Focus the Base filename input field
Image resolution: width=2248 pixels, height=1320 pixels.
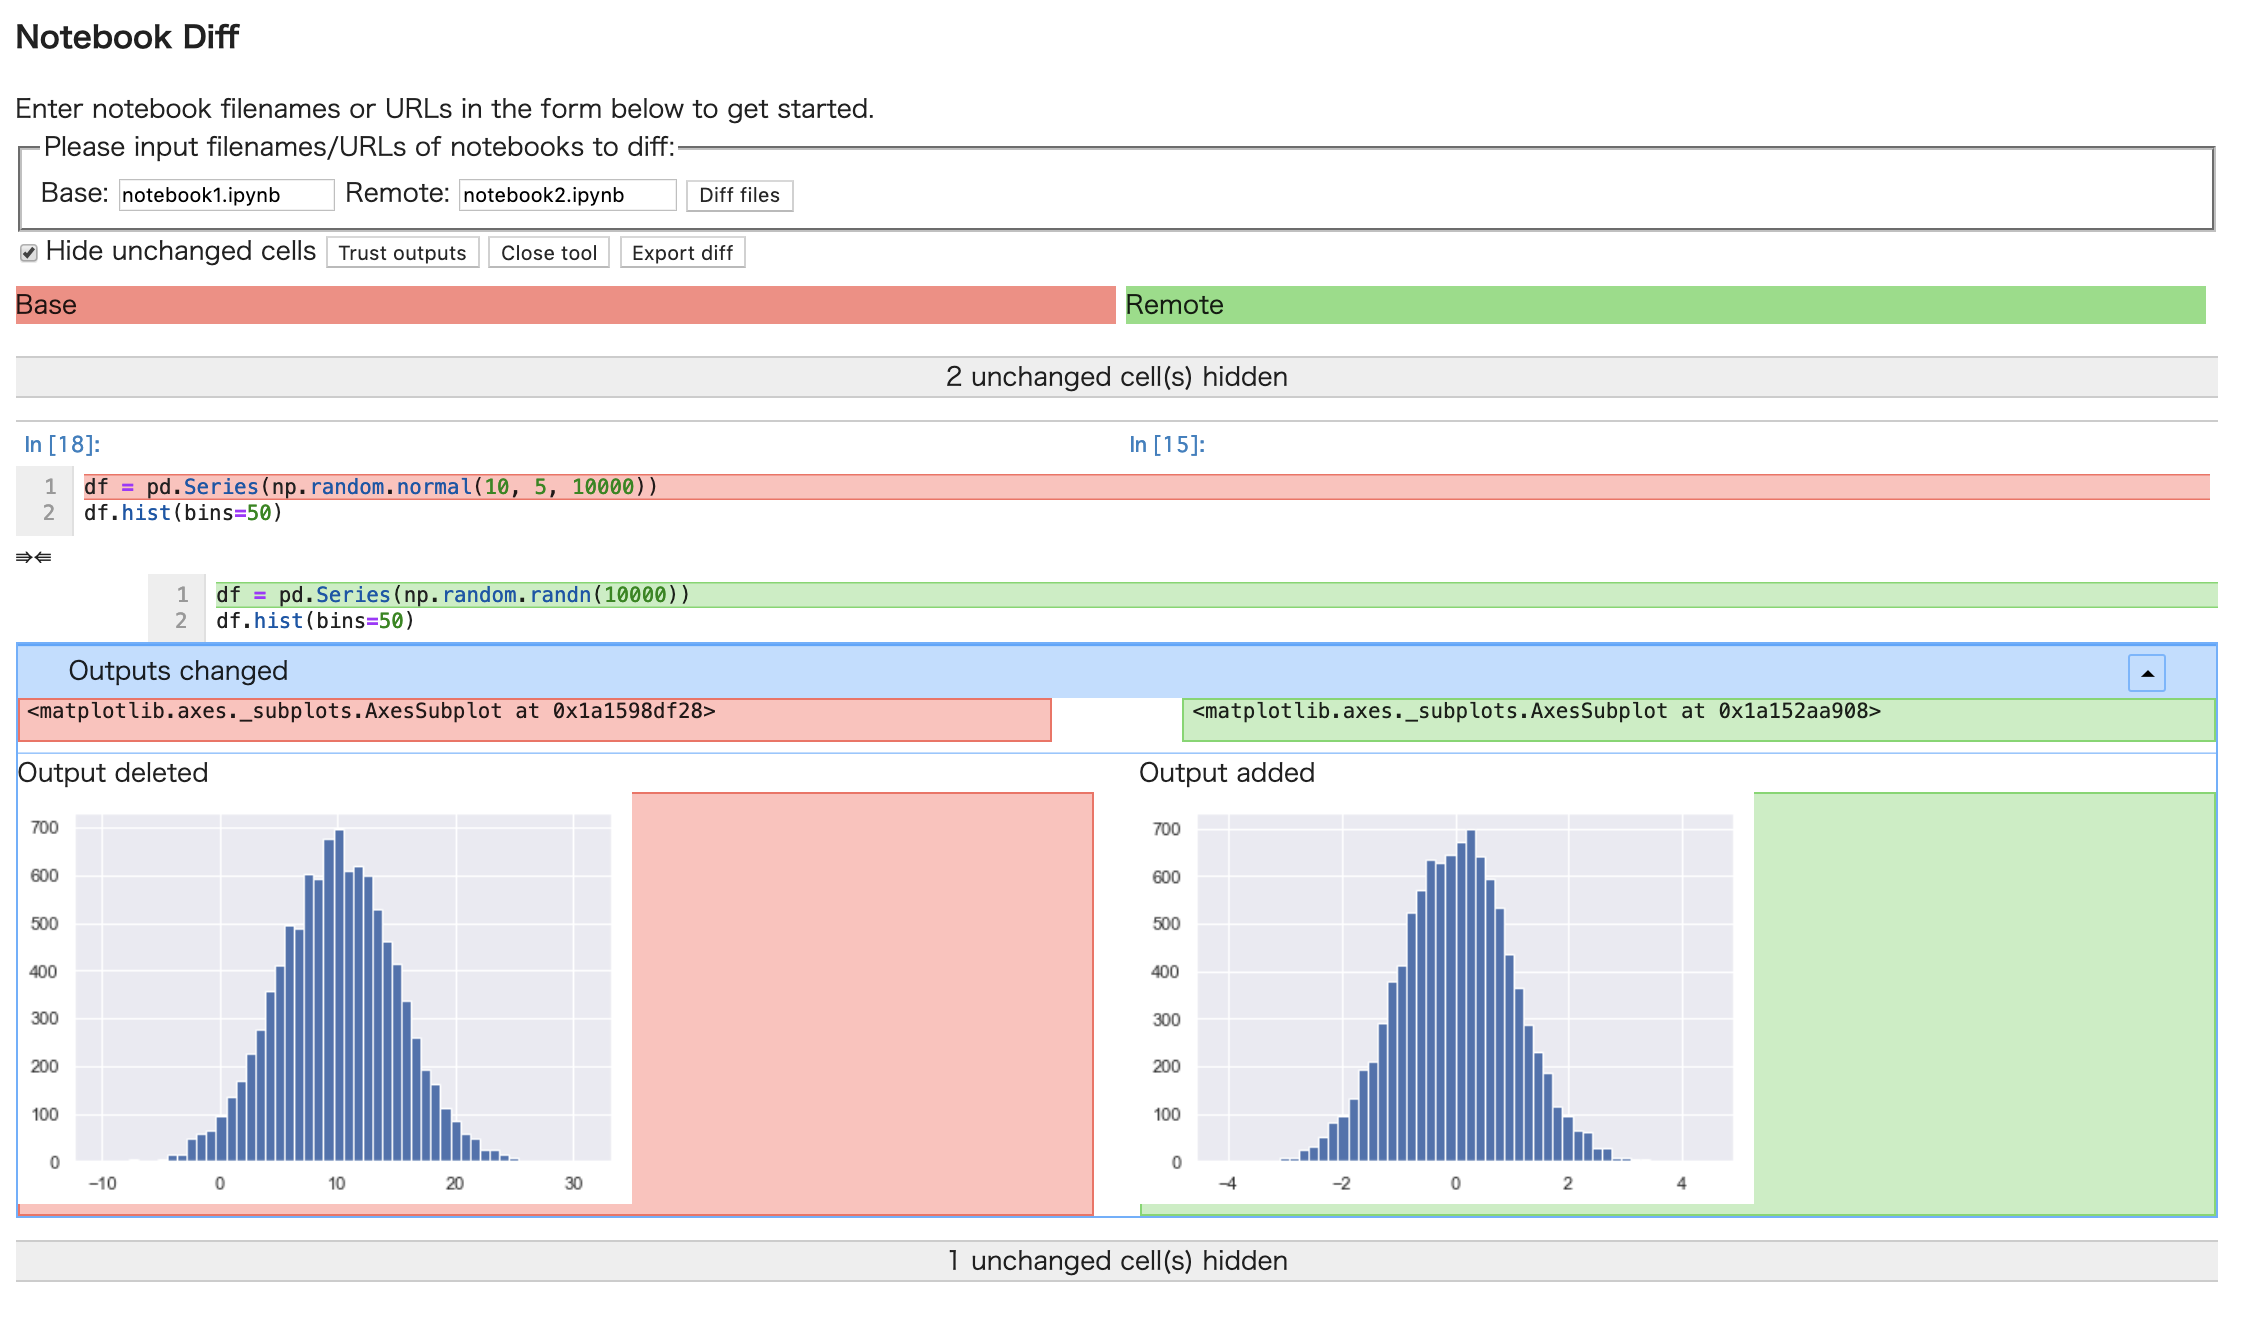tap(226, 195)
